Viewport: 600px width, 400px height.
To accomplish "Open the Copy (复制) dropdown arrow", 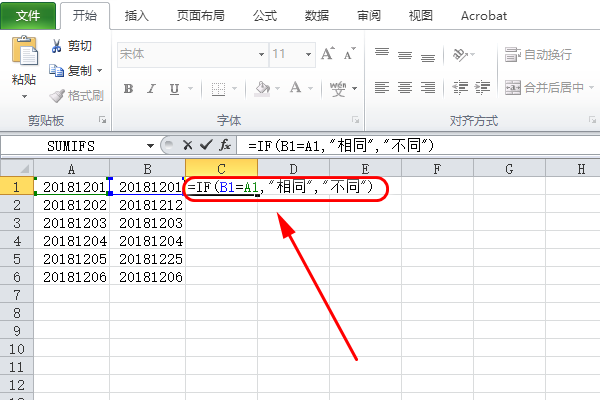I will [99, 70].
